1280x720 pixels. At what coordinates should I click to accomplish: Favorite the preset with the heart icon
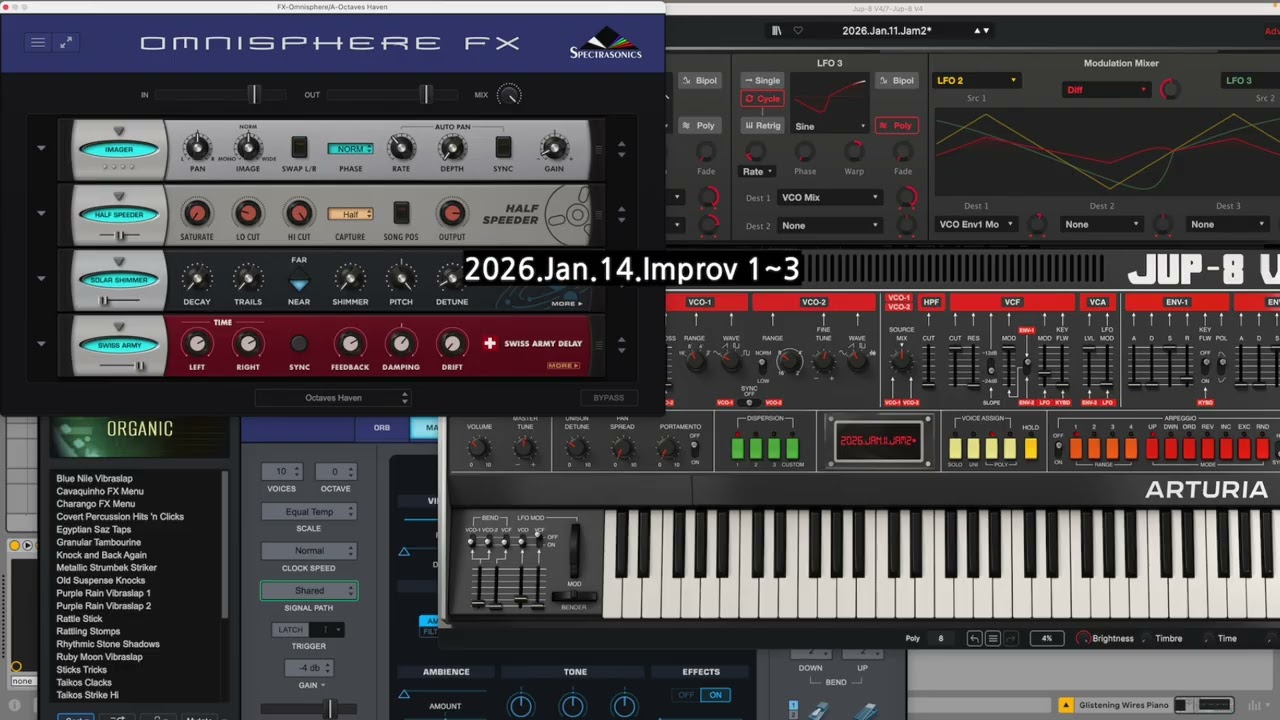[798, 31]
